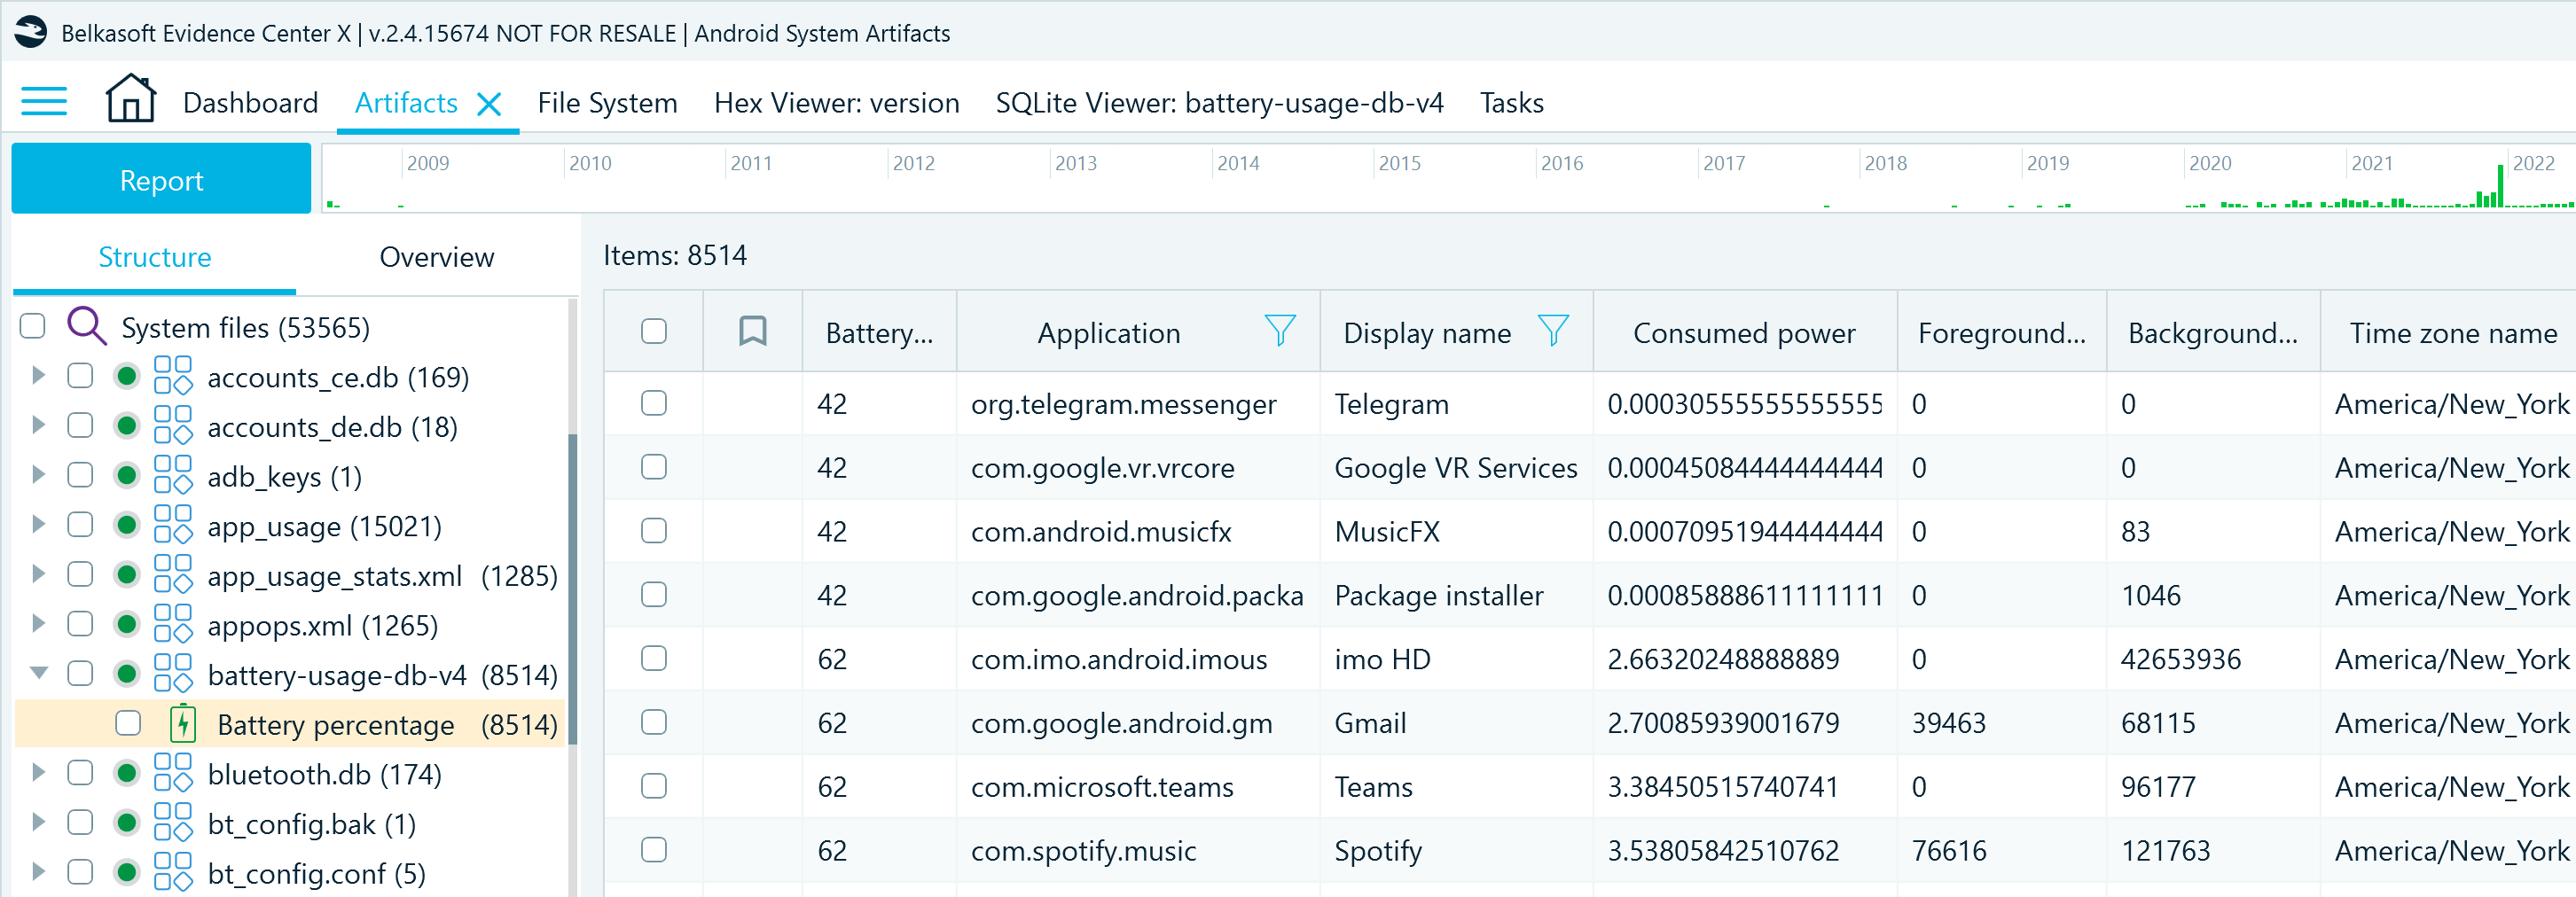Sort by Time zone name column header
2576x897 pixels.
click(x=2452, y=332)
